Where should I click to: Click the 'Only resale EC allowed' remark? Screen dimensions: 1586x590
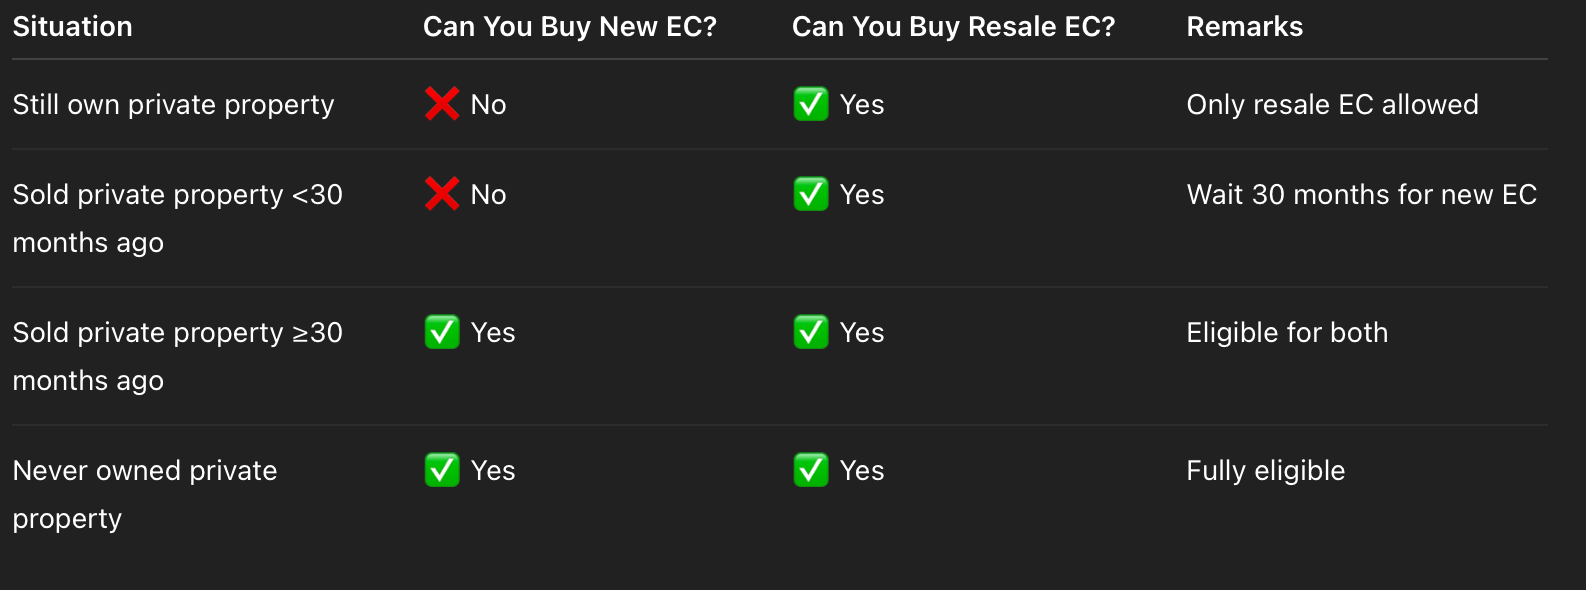[1332, 105]
